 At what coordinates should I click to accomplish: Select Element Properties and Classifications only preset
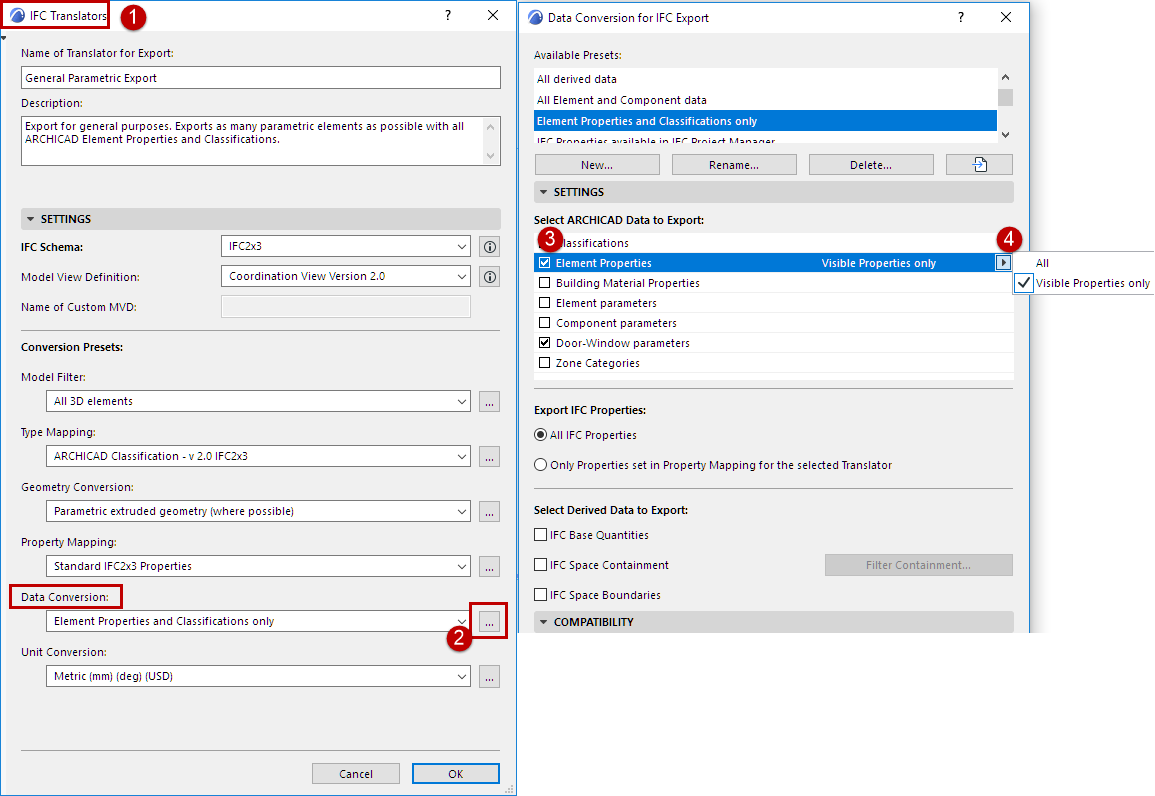(x=765, y=121)
